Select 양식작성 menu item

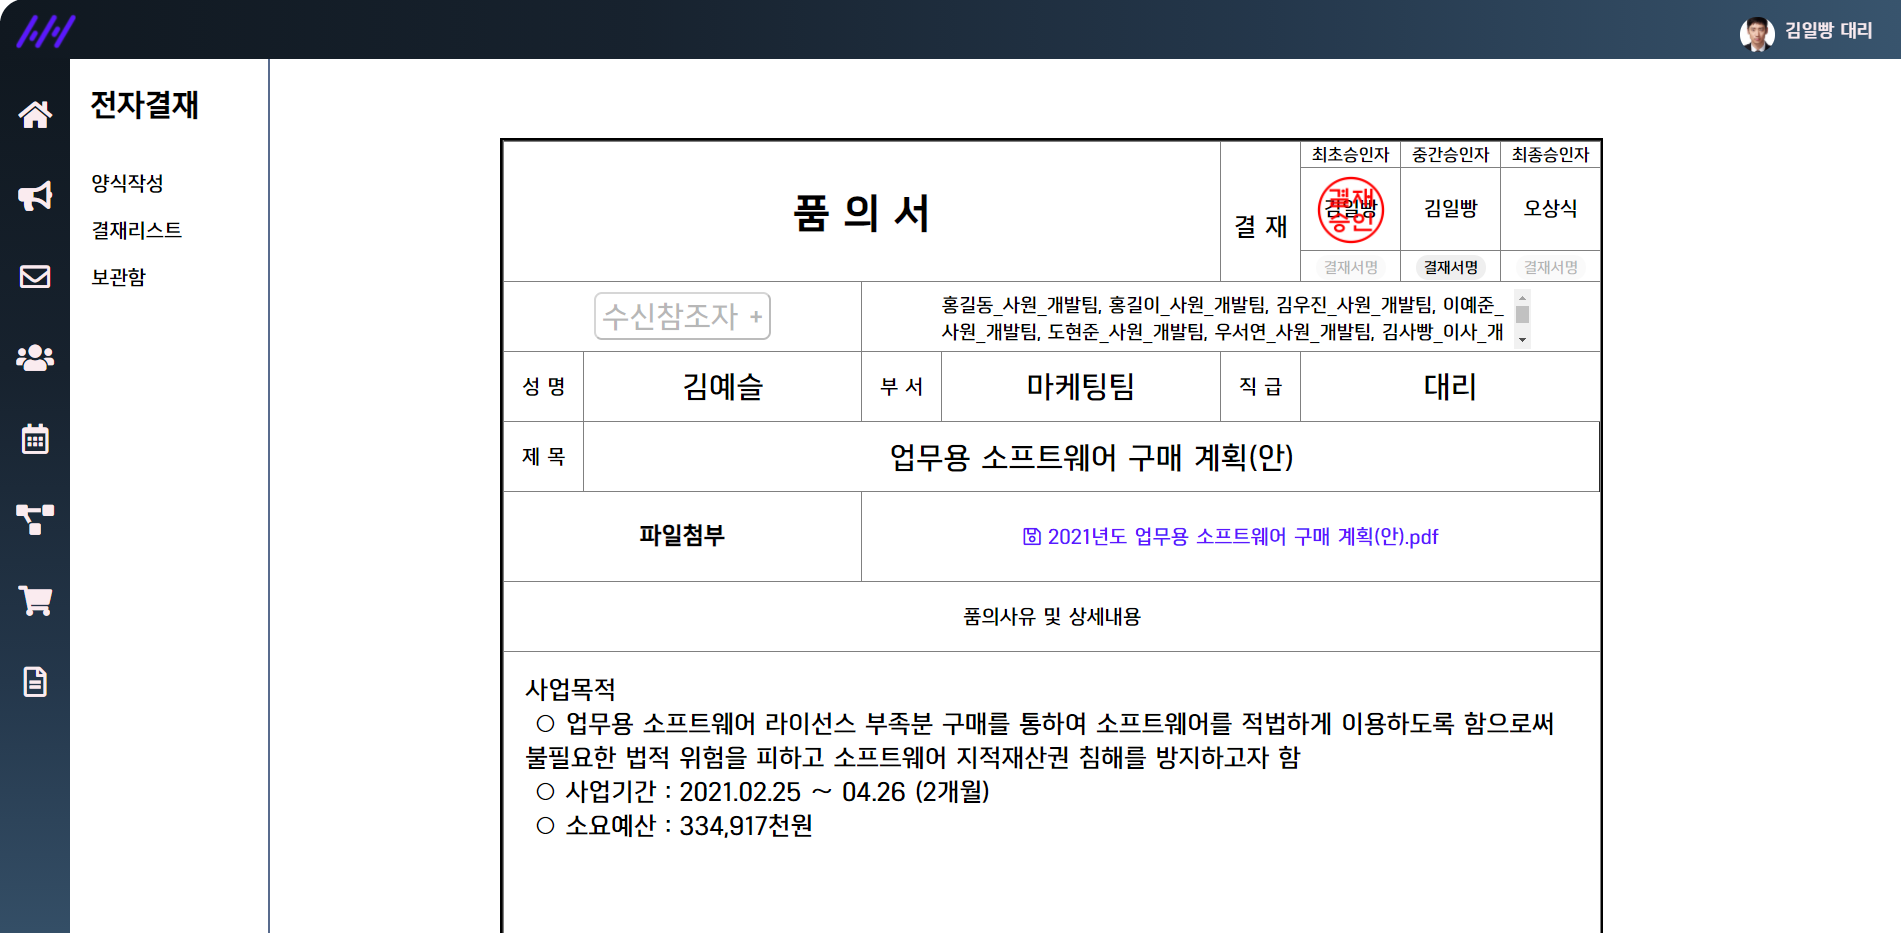[127, 183]
